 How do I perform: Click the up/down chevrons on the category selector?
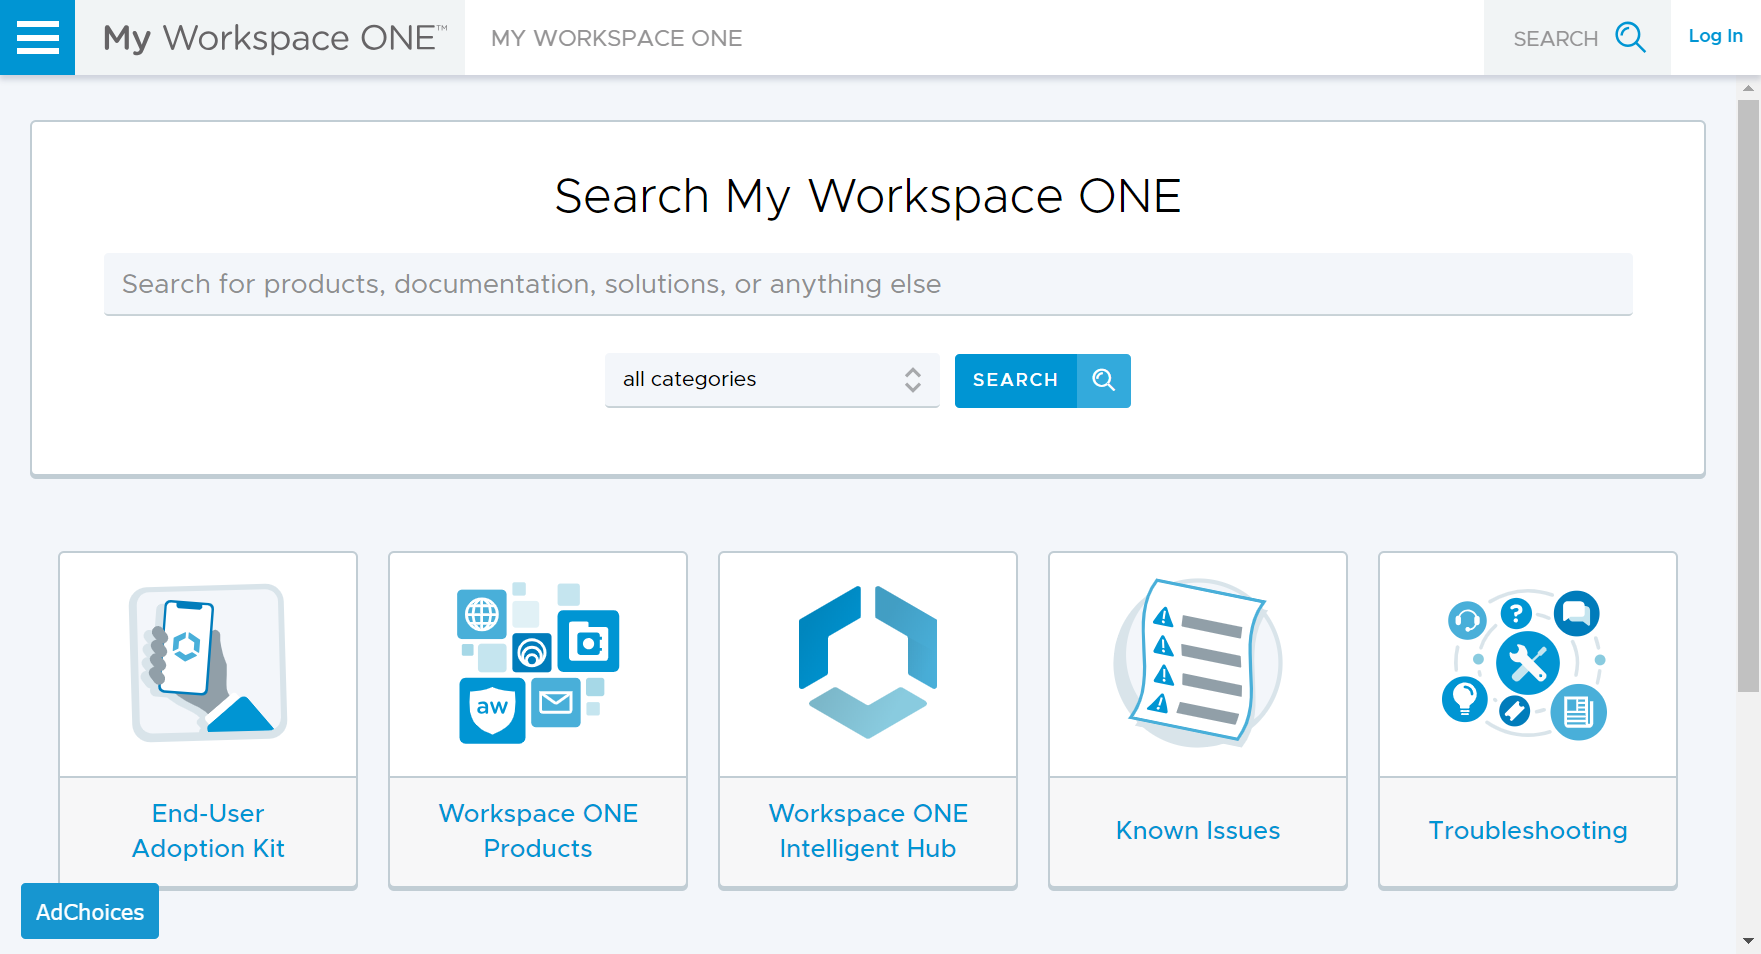pyautogui.click(x=913, y=380)
